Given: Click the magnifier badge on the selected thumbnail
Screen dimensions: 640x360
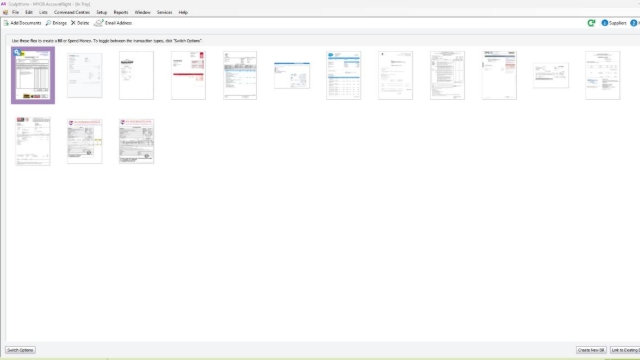Looking at the screenshot, I should click(17, 52).
